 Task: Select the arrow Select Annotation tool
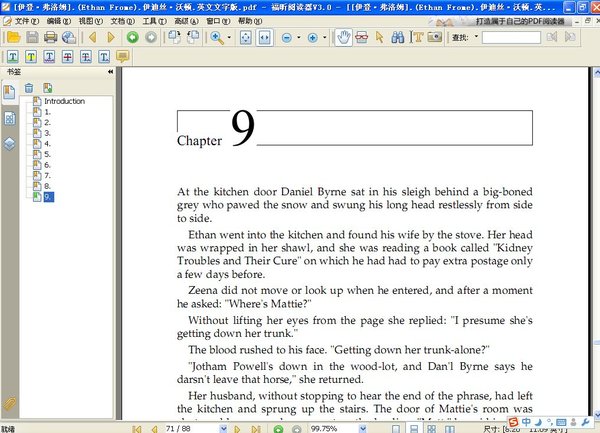tap(379, 37)
